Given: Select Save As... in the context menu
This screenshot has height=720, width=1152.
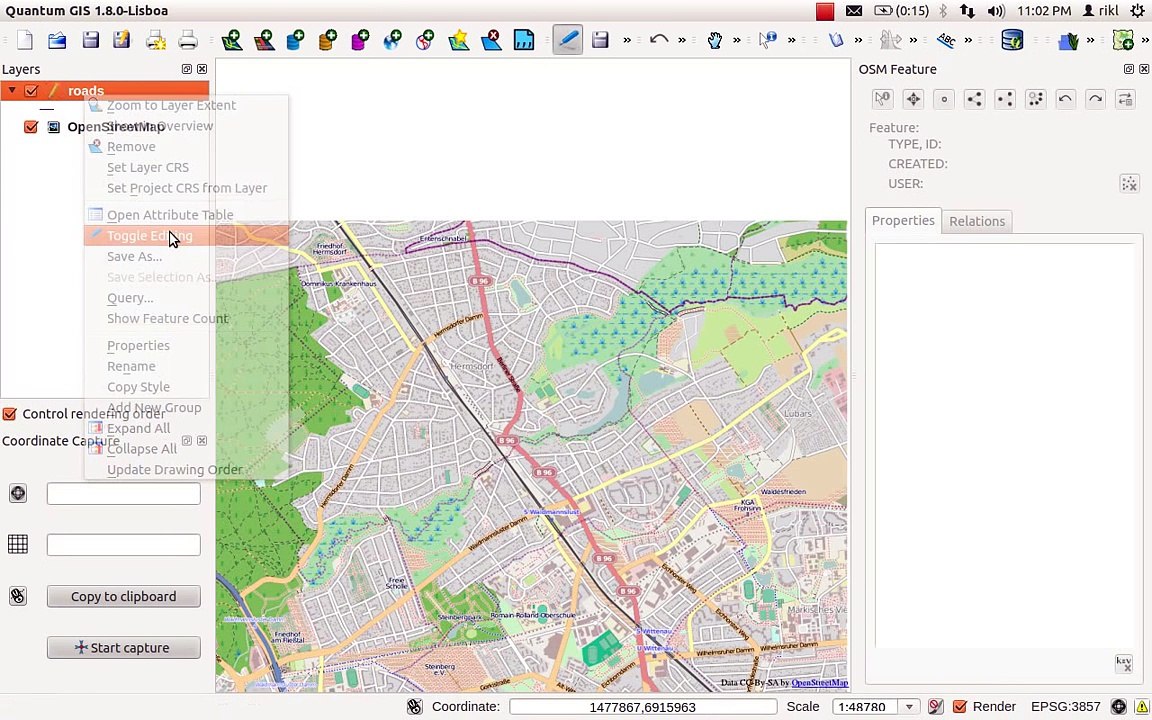Looking at the screenshot, I should (186, 256).
